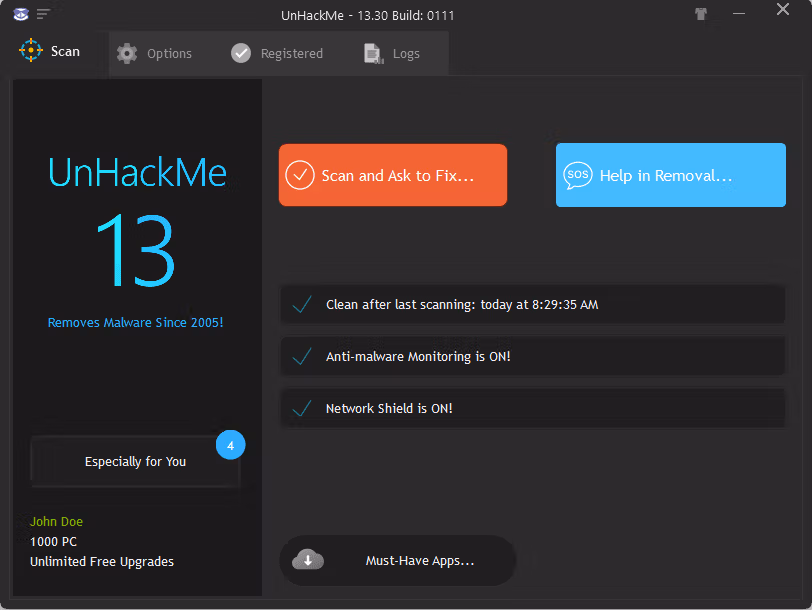Image resolution: width=812 pixels, height=610 pixels.
Task: Click the SOS speech bubble icon
Action: click(577, 175)
